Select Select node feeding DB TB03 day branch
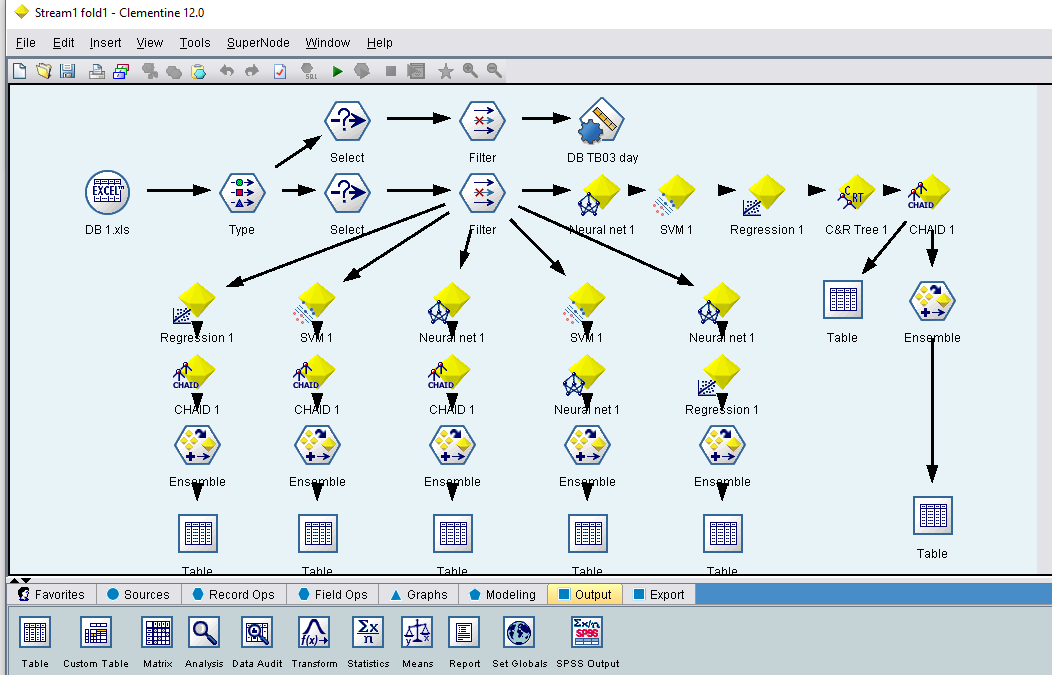Viewport: 1052px width, 675px height. pos(347,121)
